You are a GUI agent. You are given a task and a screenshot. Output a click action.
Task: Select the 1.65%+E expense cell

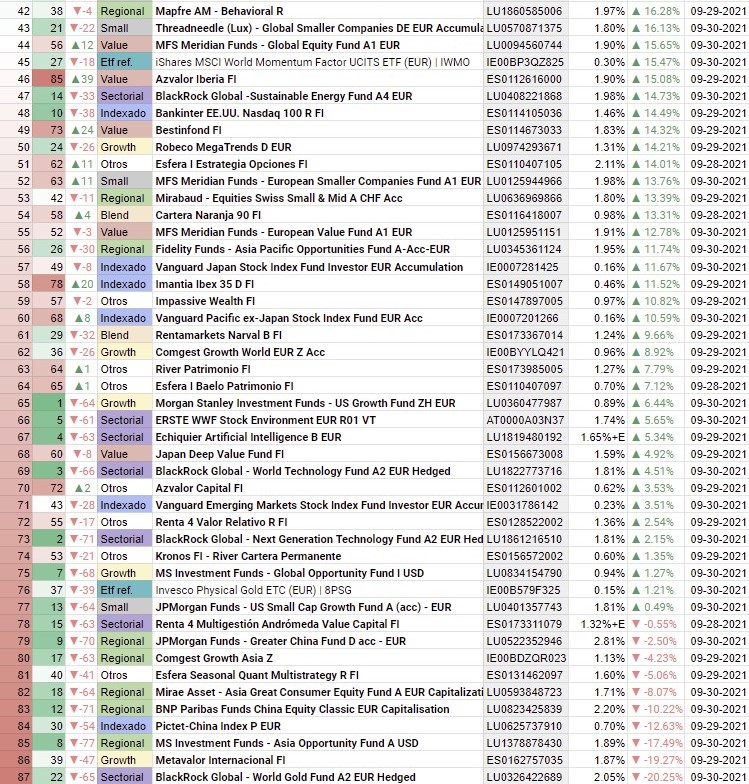tap(598, 437)
